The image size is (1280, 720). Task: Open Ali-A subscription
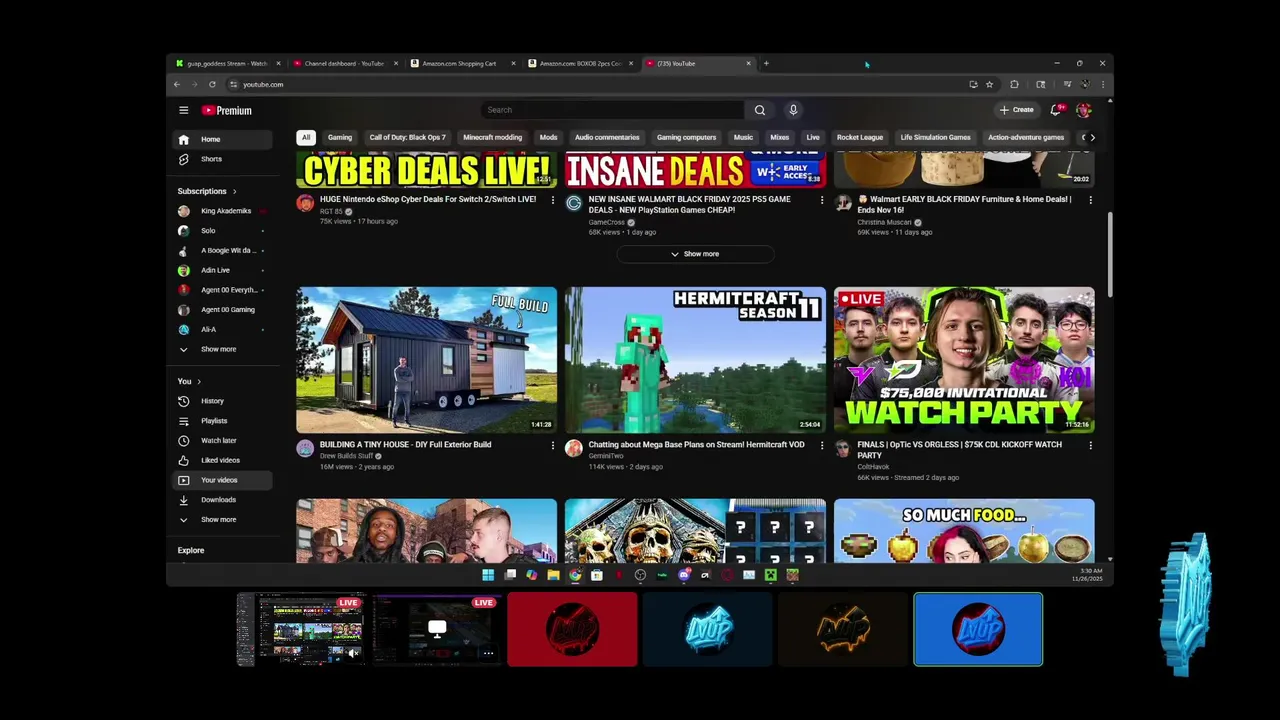pyautogui.click(x=221, y=329)
